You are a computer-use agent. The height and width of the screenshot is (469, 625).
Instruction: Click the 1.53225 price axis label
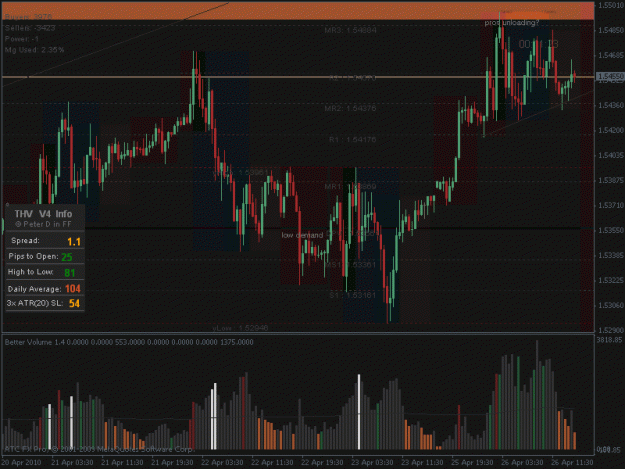click(x=611, y=281)
